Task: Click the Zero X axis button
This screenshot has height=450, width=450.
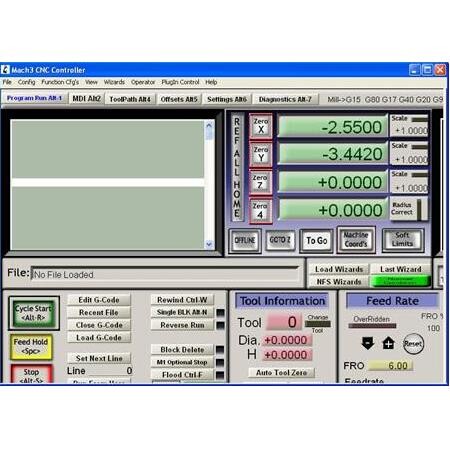Action: point(261,126)
